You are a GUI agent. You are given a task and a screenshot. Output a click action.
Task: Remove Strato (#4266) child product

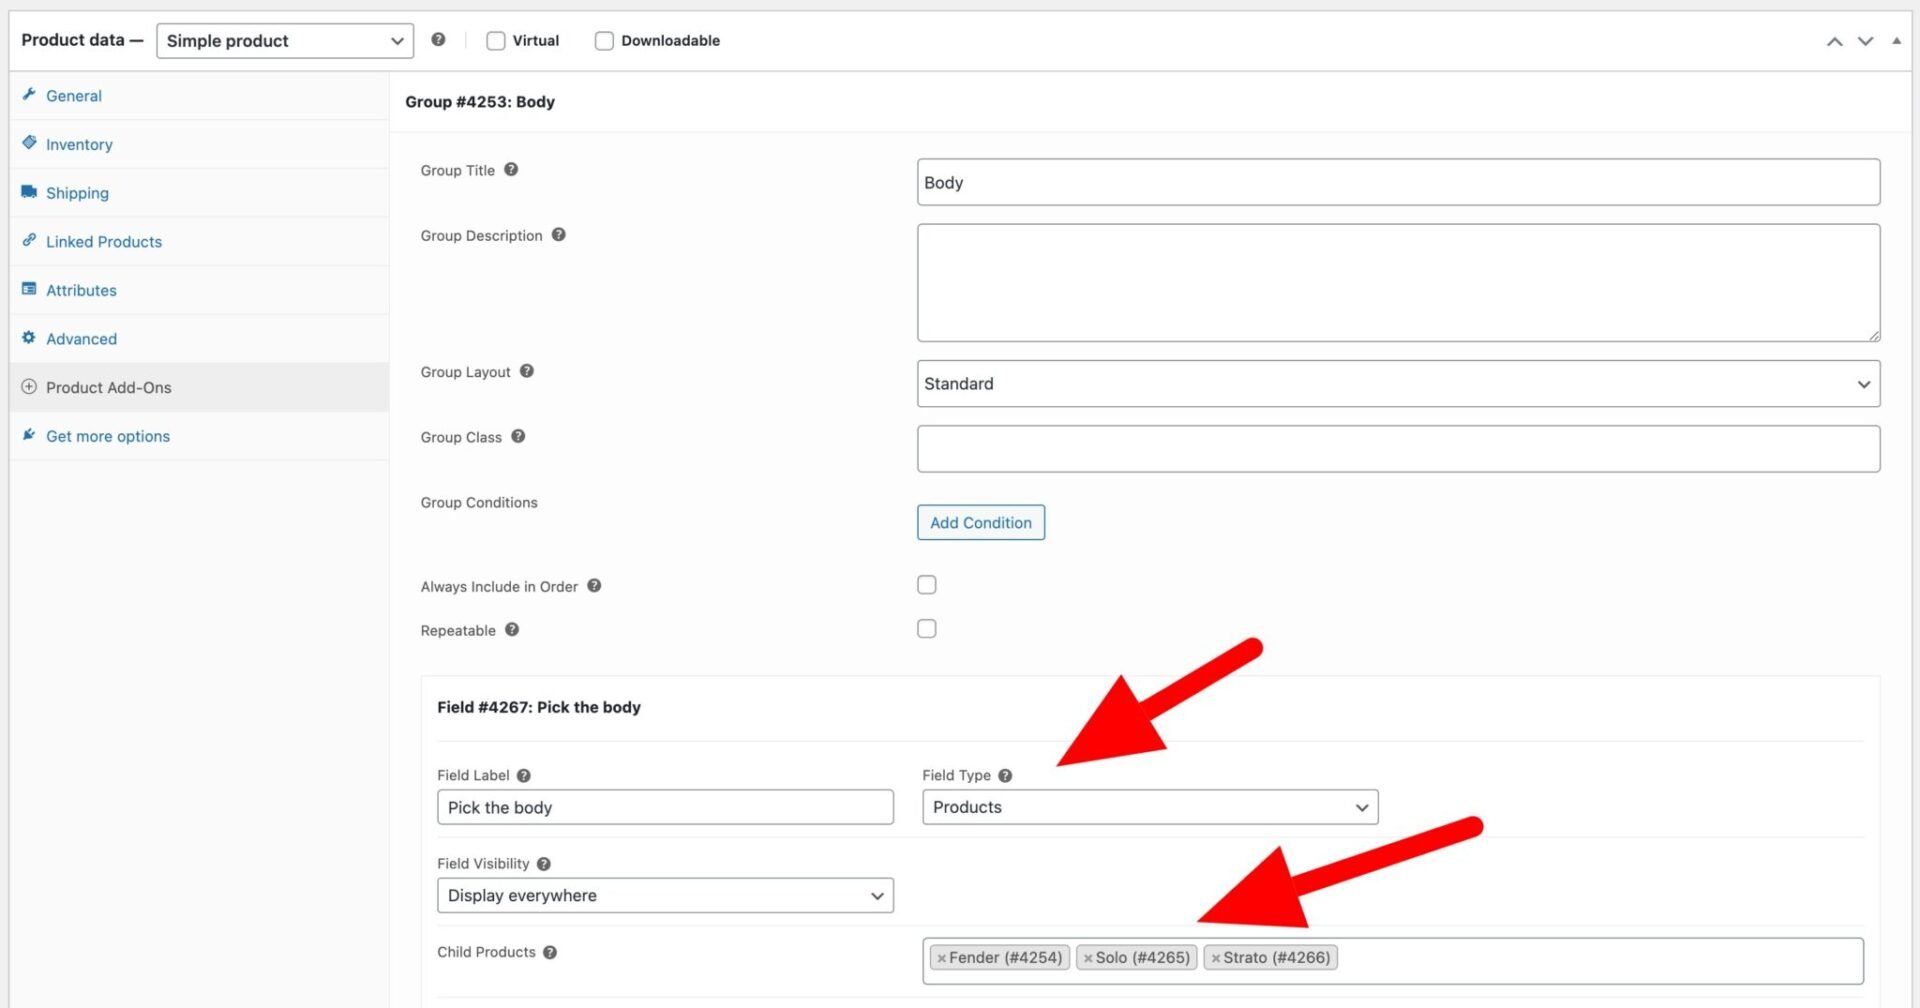click(x=1216, y=958)
